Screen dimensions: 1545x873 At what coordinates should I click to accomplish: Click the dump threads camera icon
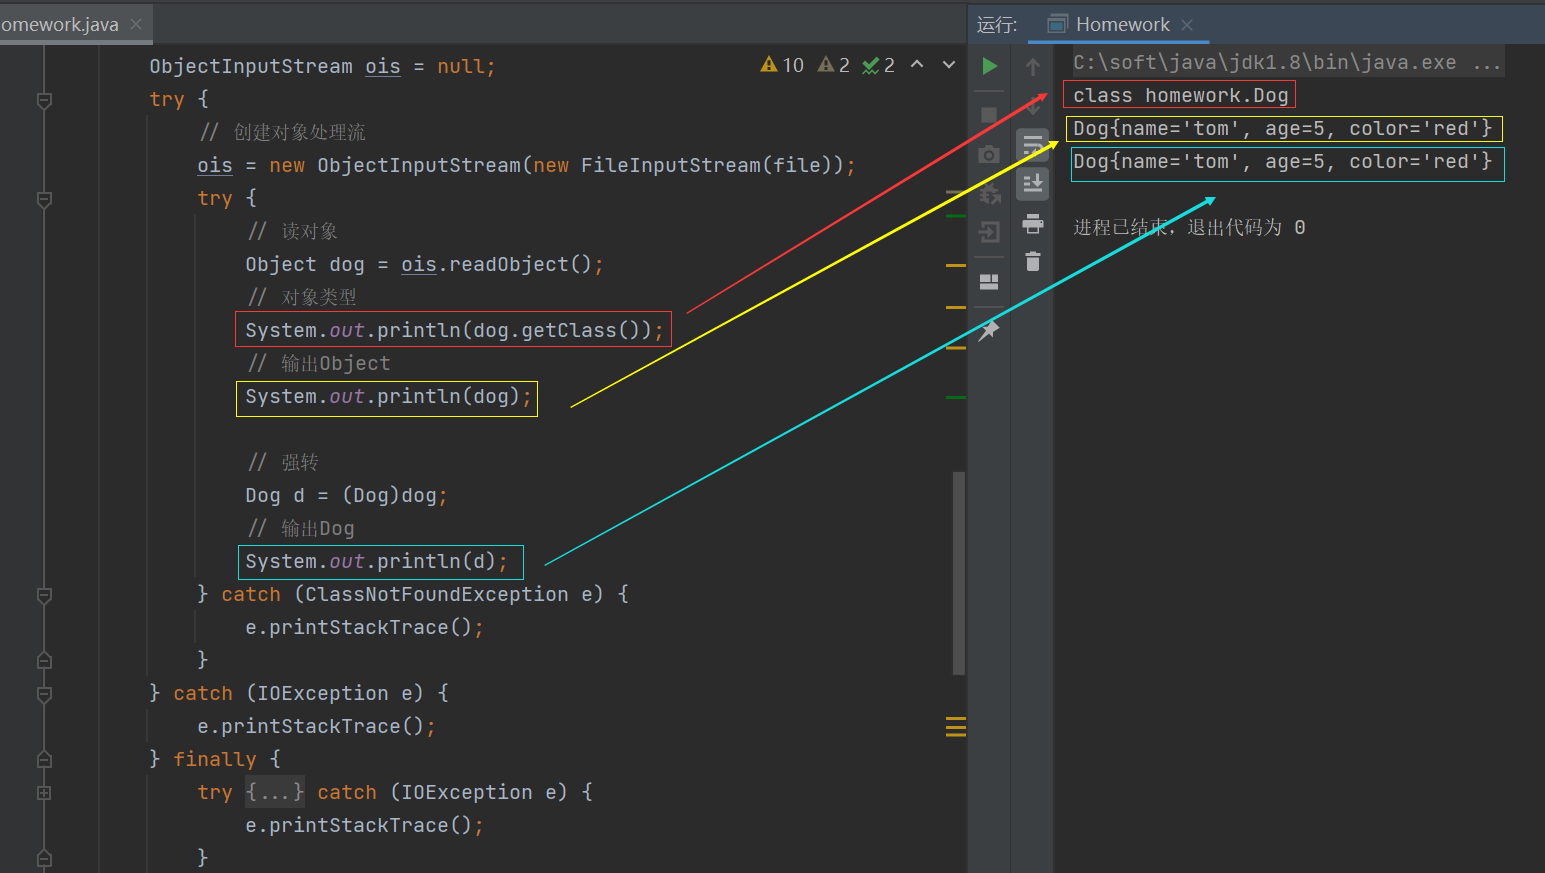989,154
